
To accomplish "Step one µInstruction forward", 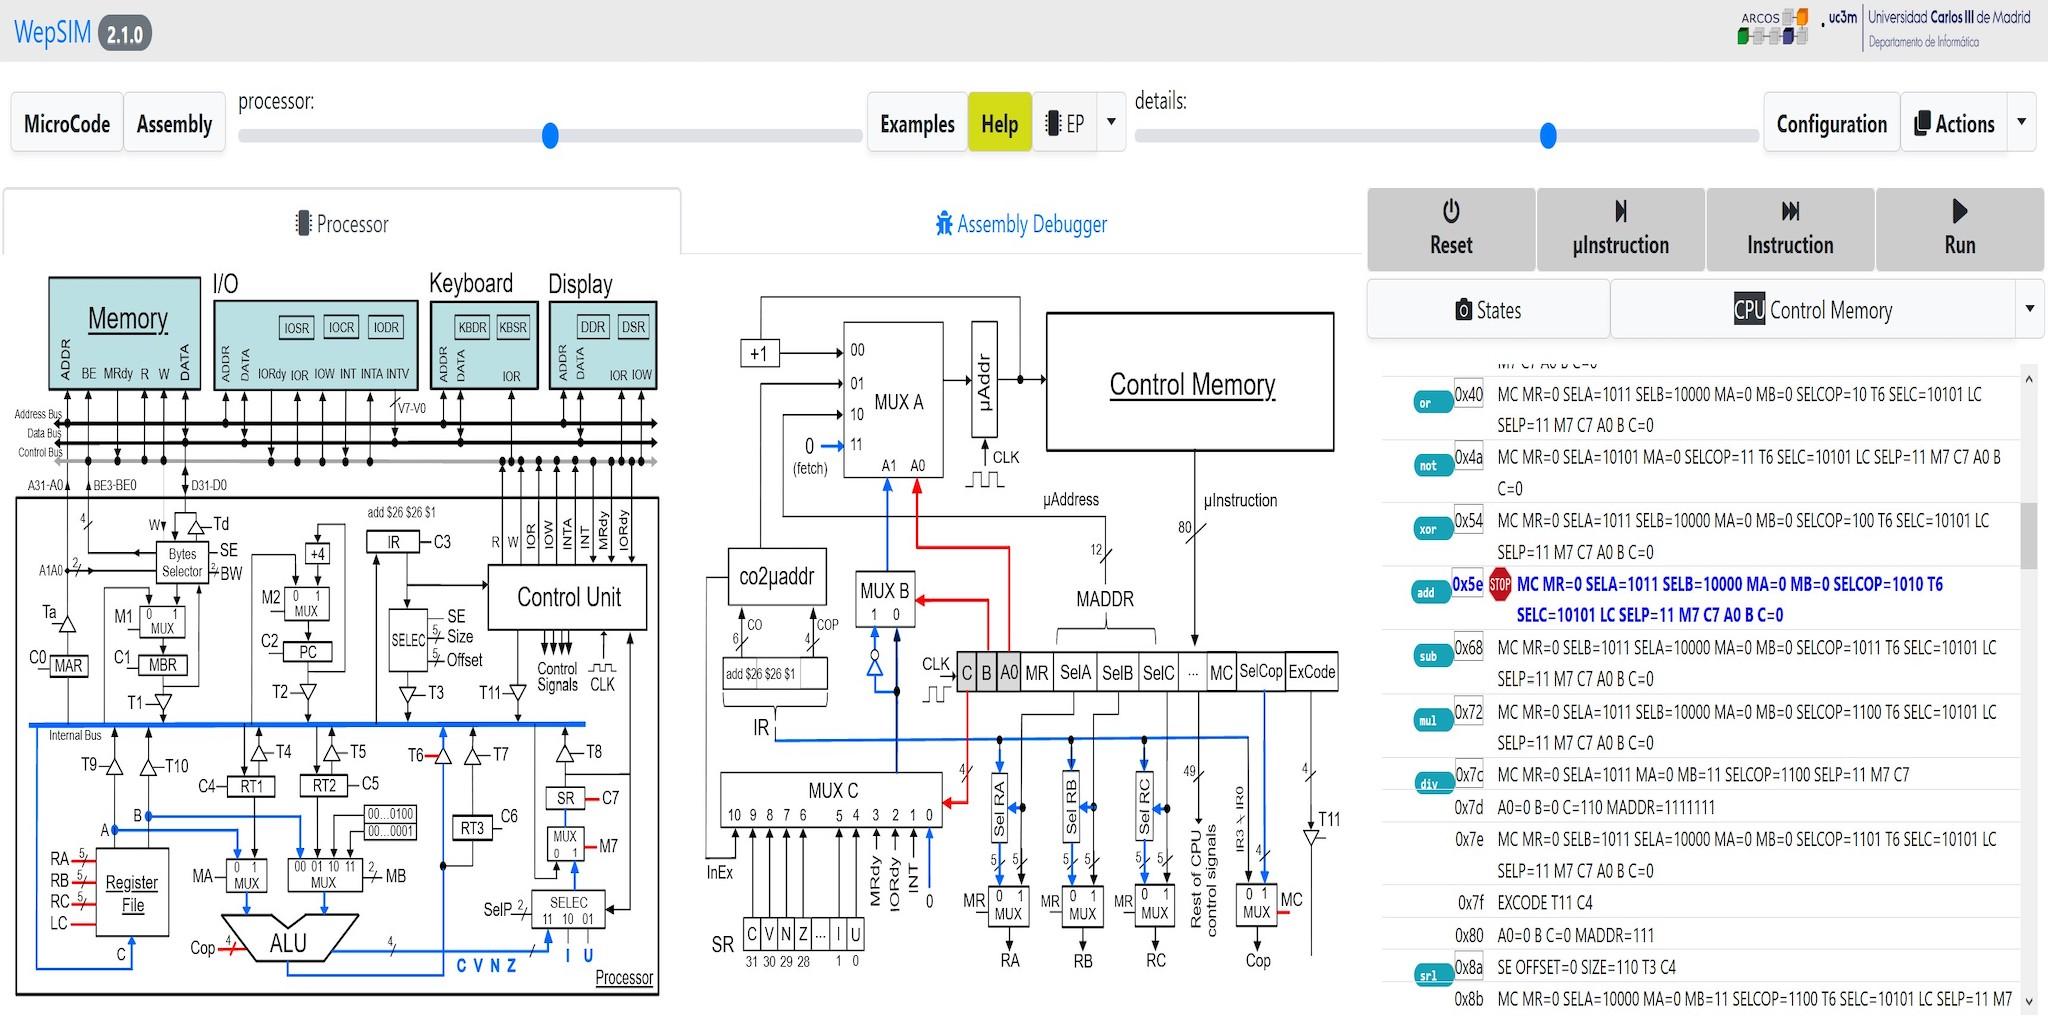I will tap(1620, 229).
